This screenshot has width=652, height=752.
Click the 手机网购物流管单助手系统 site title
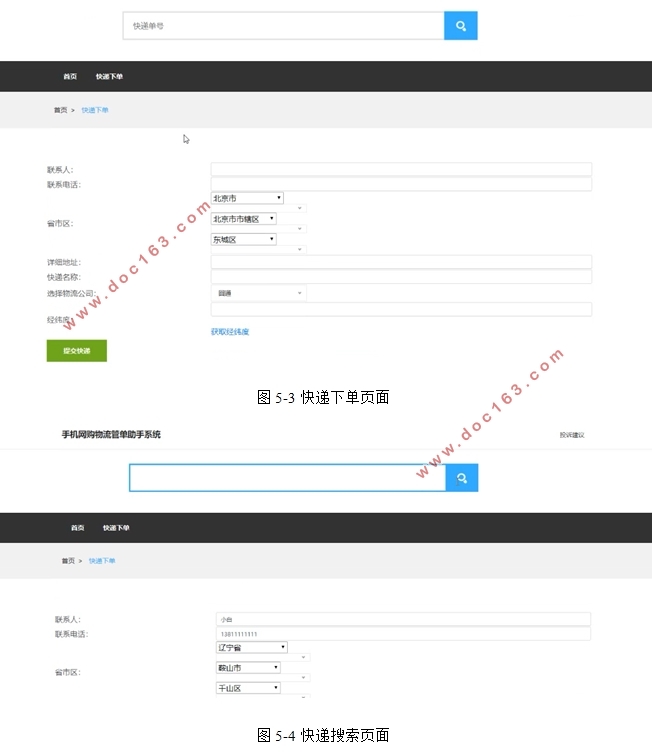tap(111, 435)
